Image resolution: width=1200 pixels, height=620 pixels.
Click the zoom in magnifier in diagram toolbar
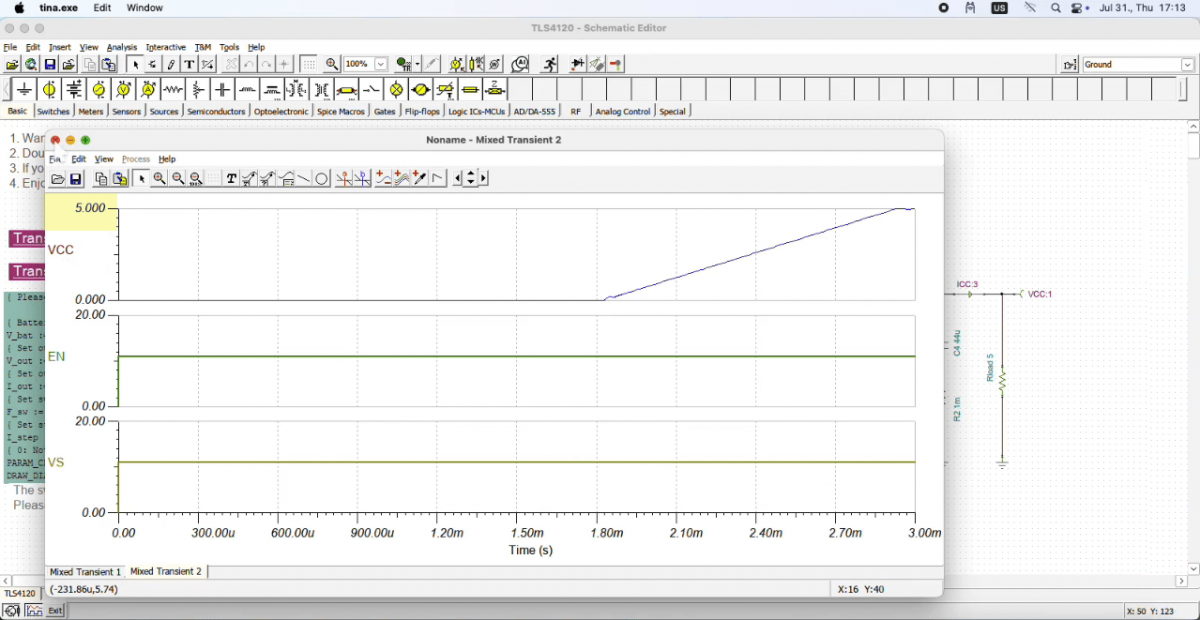click(x=159, y=179)
